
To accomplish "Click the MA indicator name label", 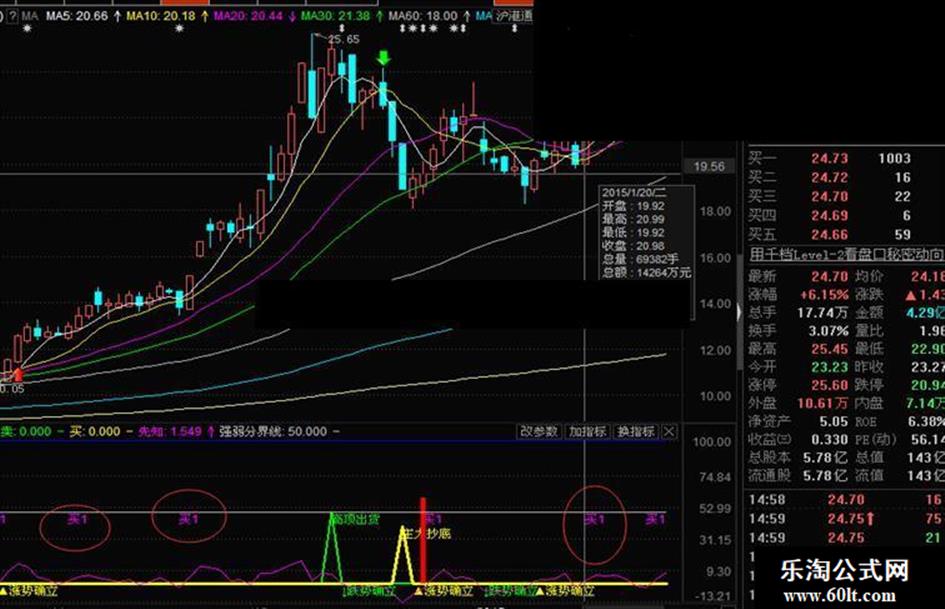I will point(30,16).
